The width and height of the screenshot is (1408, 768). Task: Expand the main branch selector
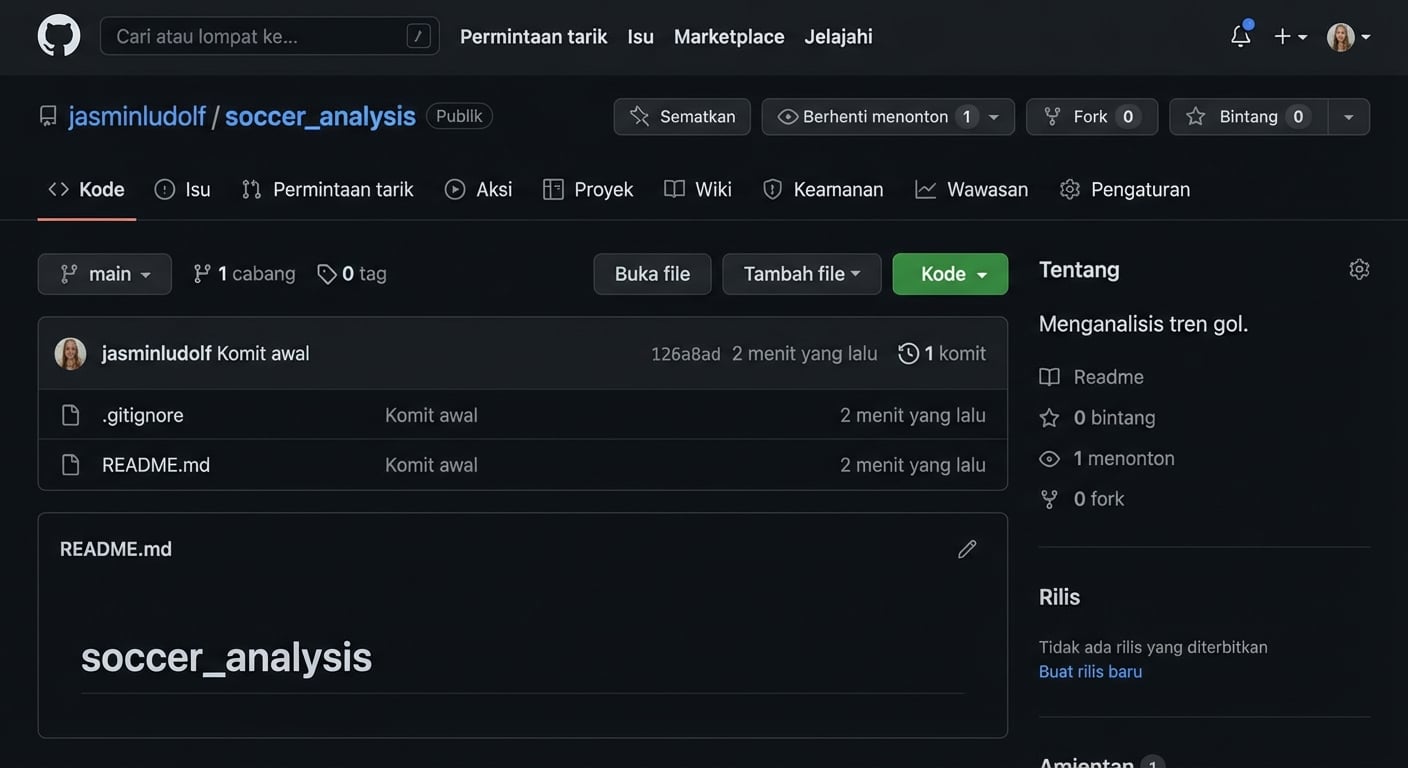coord(105,274)
